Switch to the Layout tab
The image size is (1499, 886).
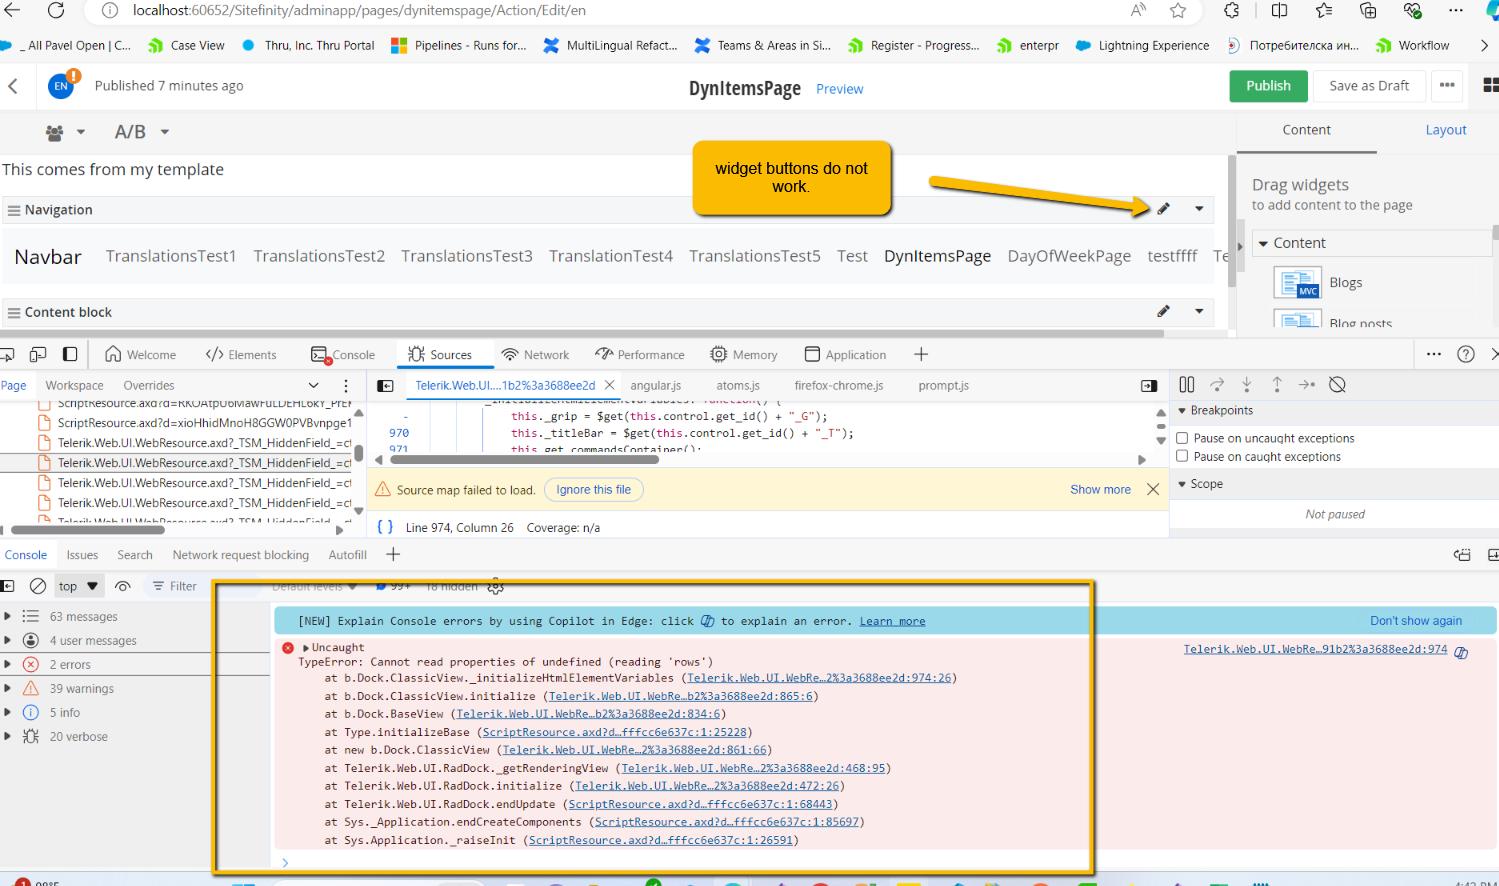1446,130
